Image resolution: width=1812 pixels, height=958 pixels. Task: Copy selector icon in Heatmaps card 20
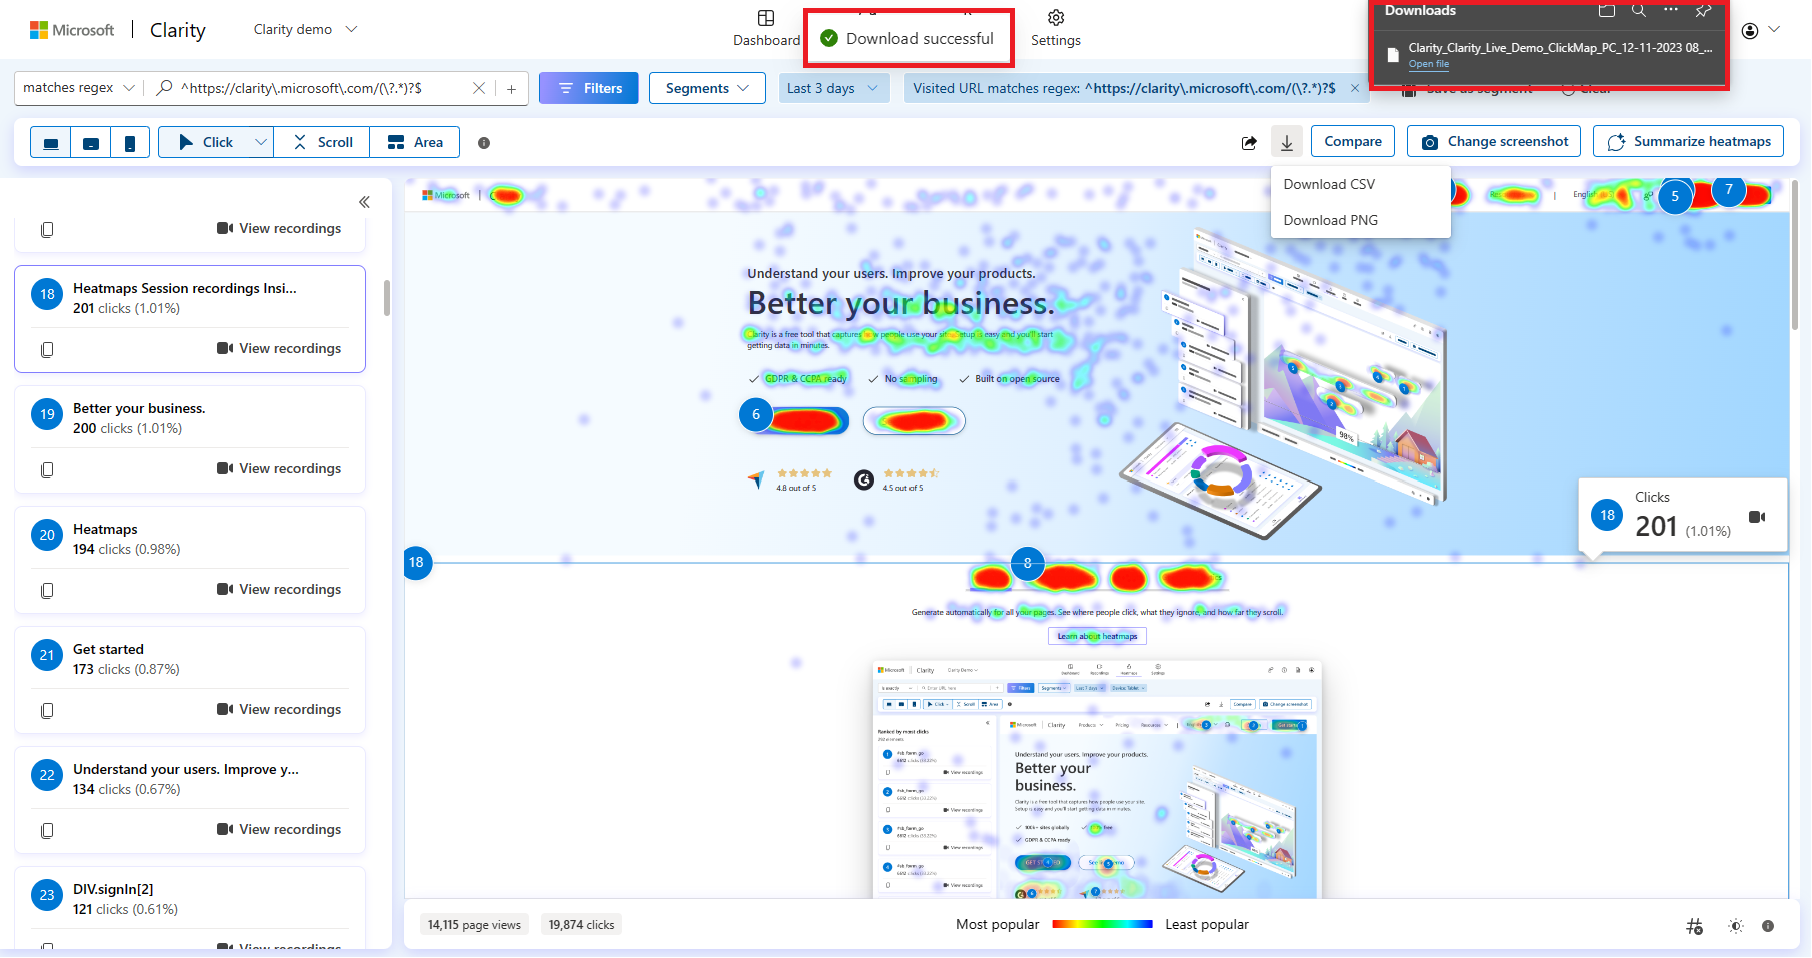click(x=47, y=590)
